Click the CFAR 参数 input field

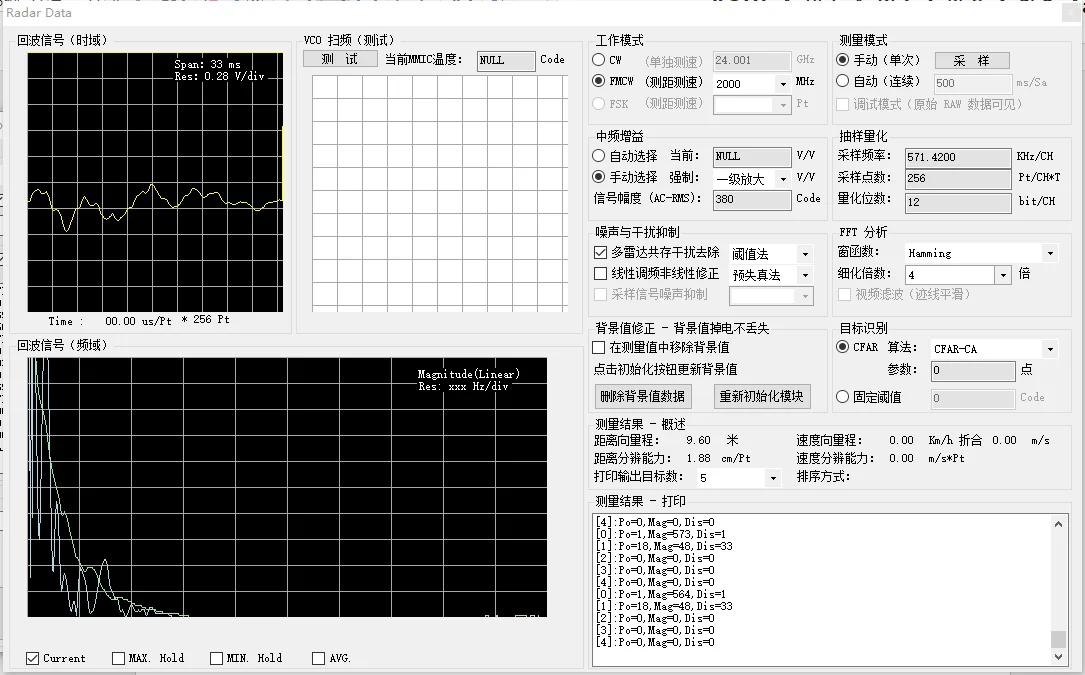pos(972,370)
